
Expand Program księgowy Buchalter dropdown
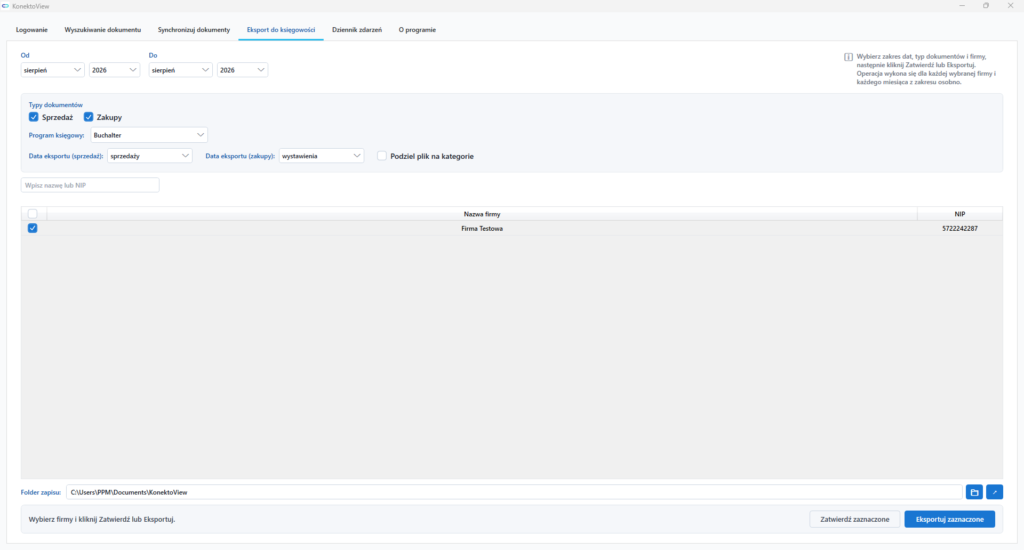(149, 135)
